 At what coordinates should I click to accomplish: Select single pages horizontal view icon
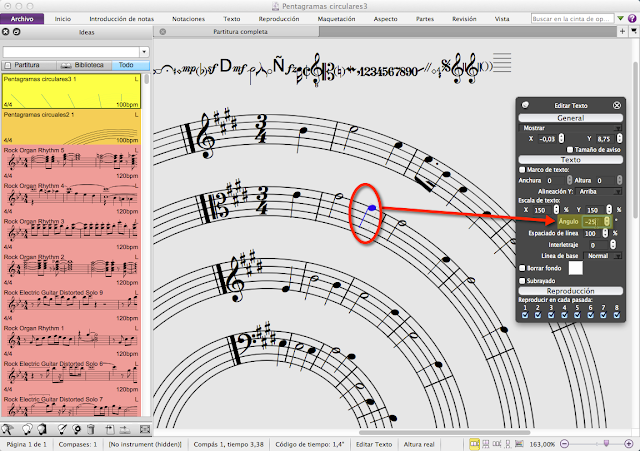point(497,444)
